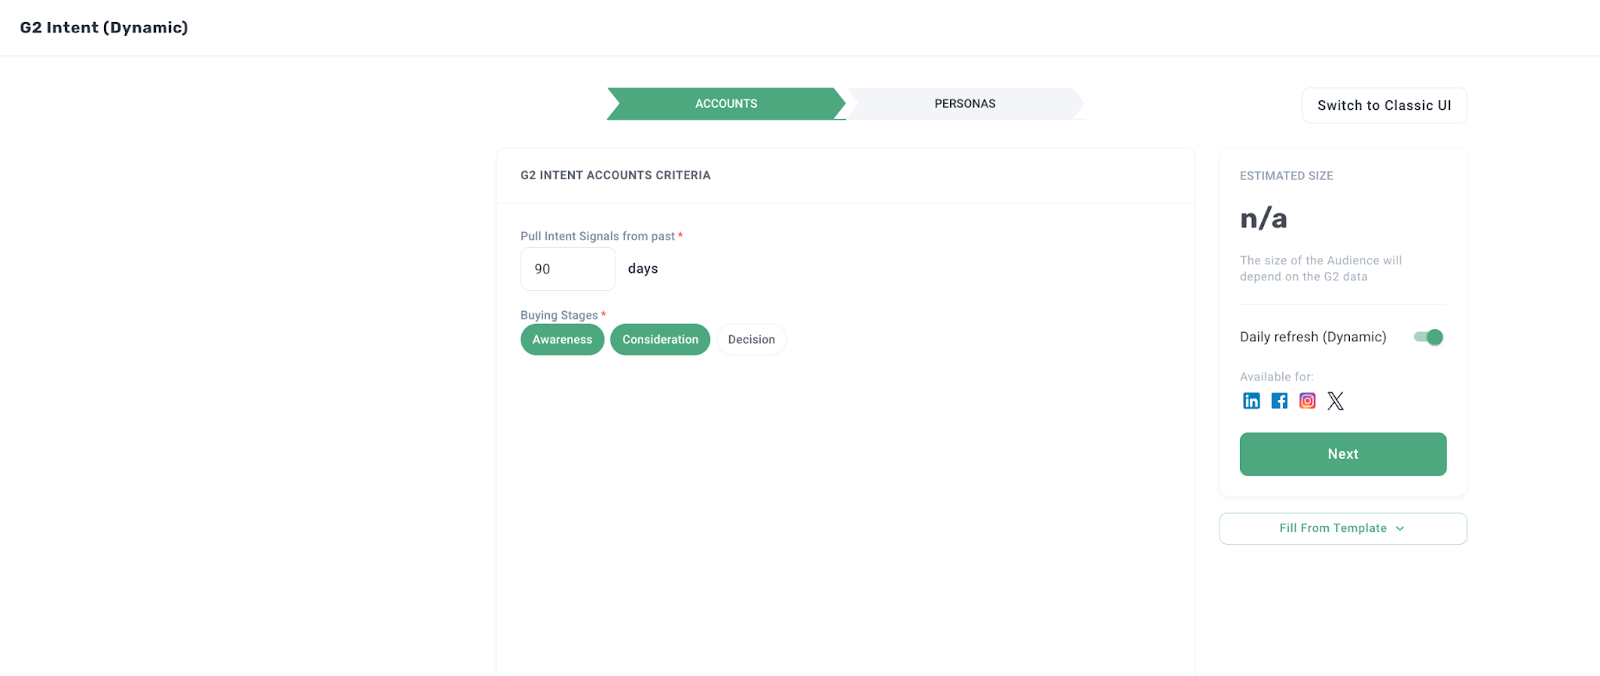The width and height of the screenshot is (1600, 676).
Task: Turn off the Daily refresh (Dynamic) switch
Action: point(1428,337)
